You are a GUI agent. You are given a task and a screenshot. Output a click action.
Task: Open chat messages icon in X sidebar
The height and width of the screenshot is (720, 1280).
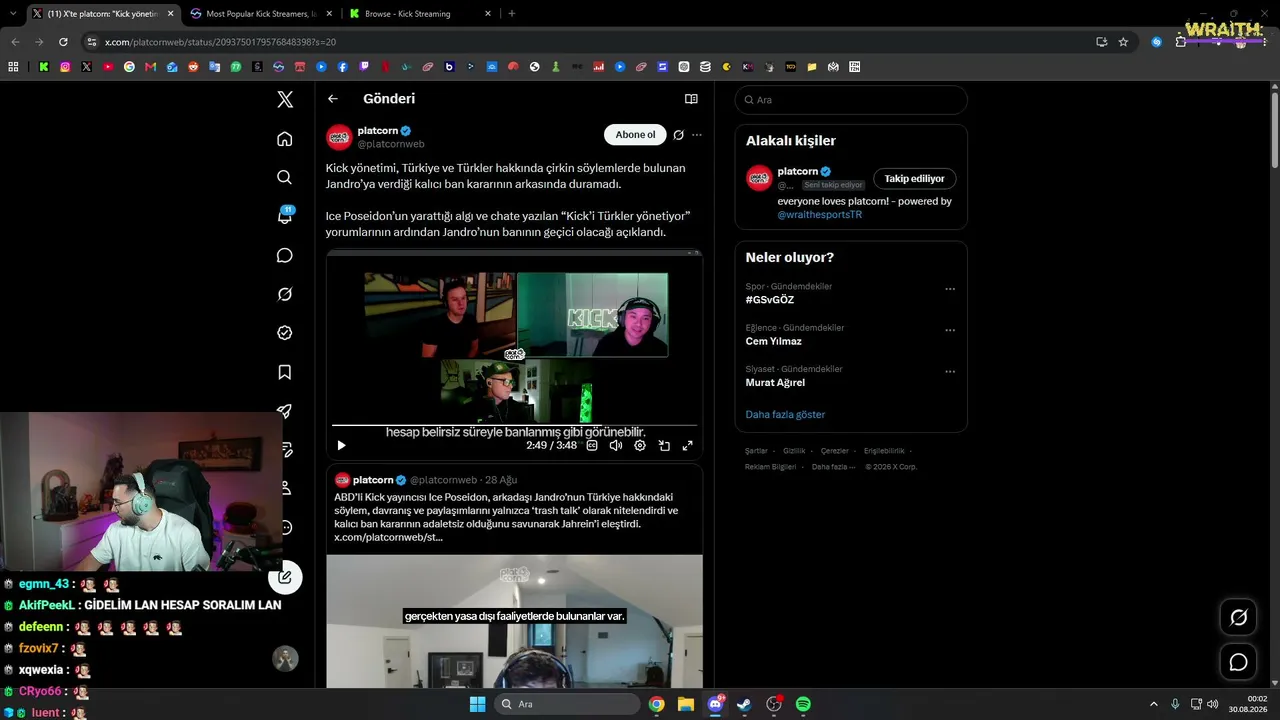285,256
